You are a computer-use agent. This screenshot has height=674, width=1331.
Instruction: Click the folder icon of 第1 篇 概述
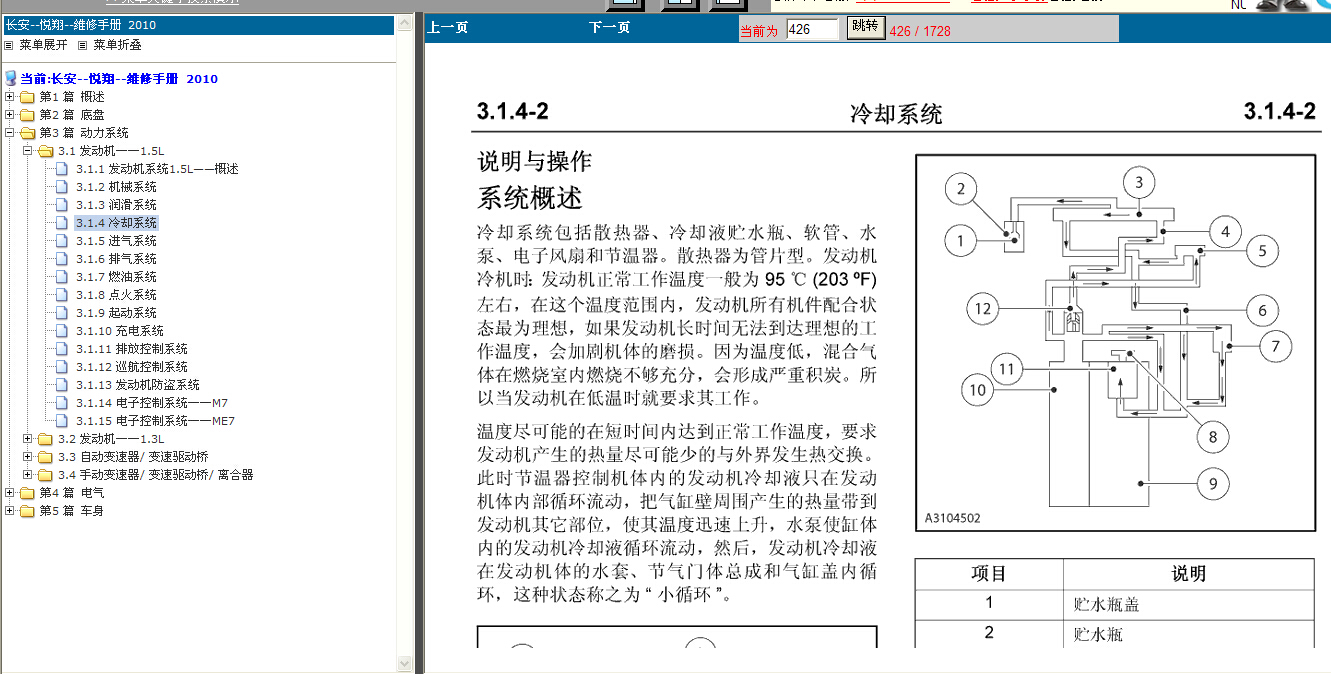coord(27,97)
